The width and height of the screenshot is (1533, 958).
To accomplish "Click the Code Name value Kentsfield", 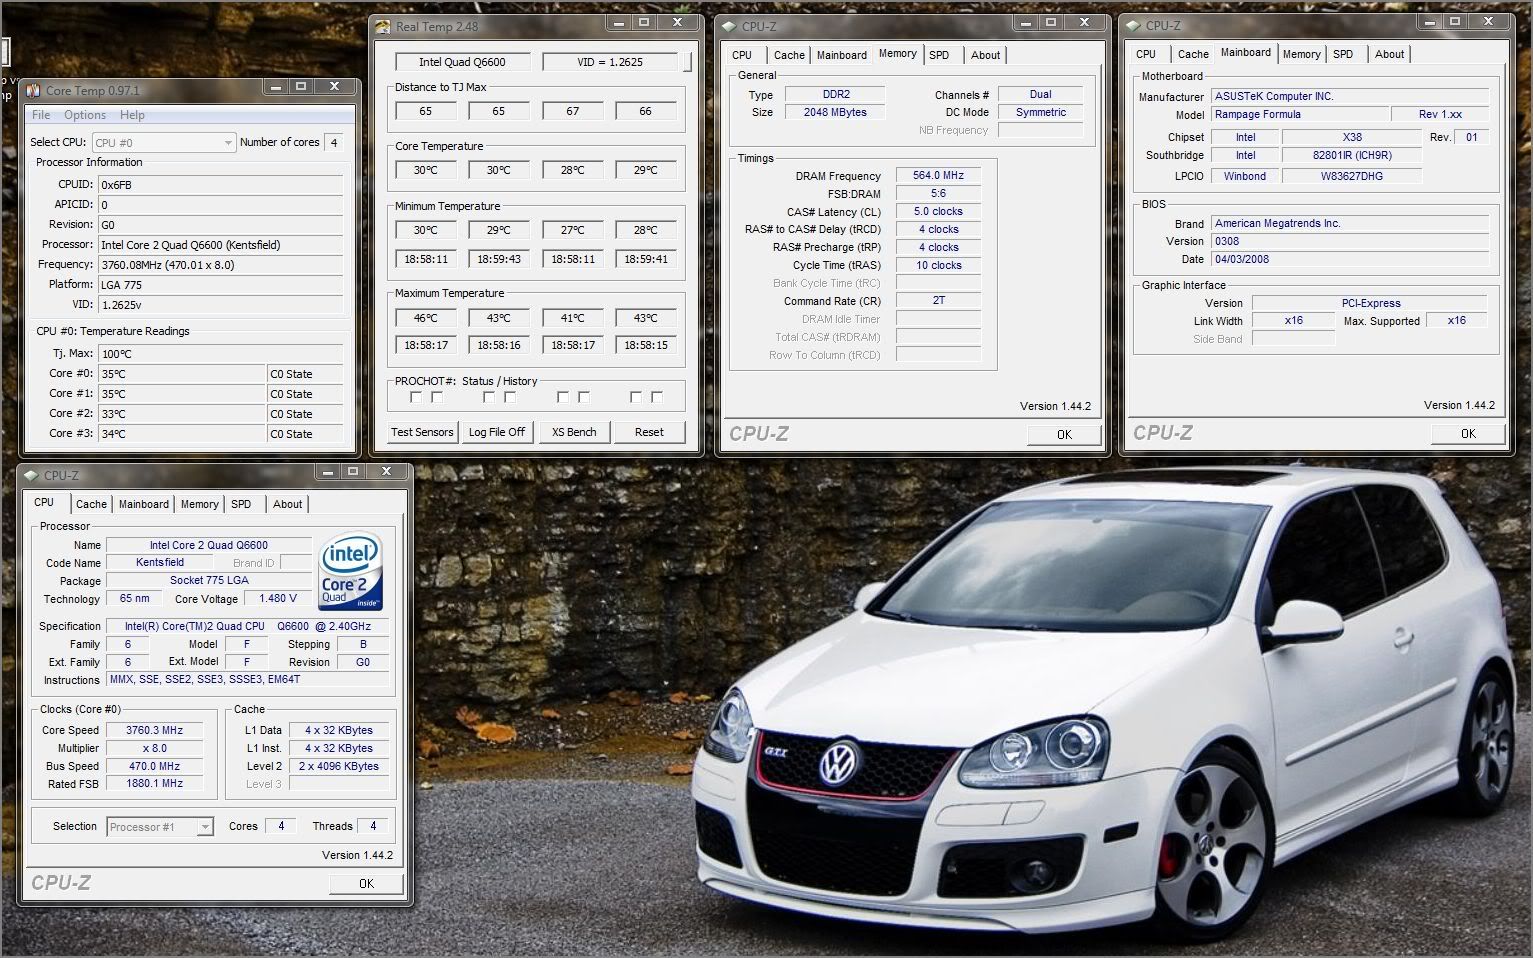I will point(160,563).
